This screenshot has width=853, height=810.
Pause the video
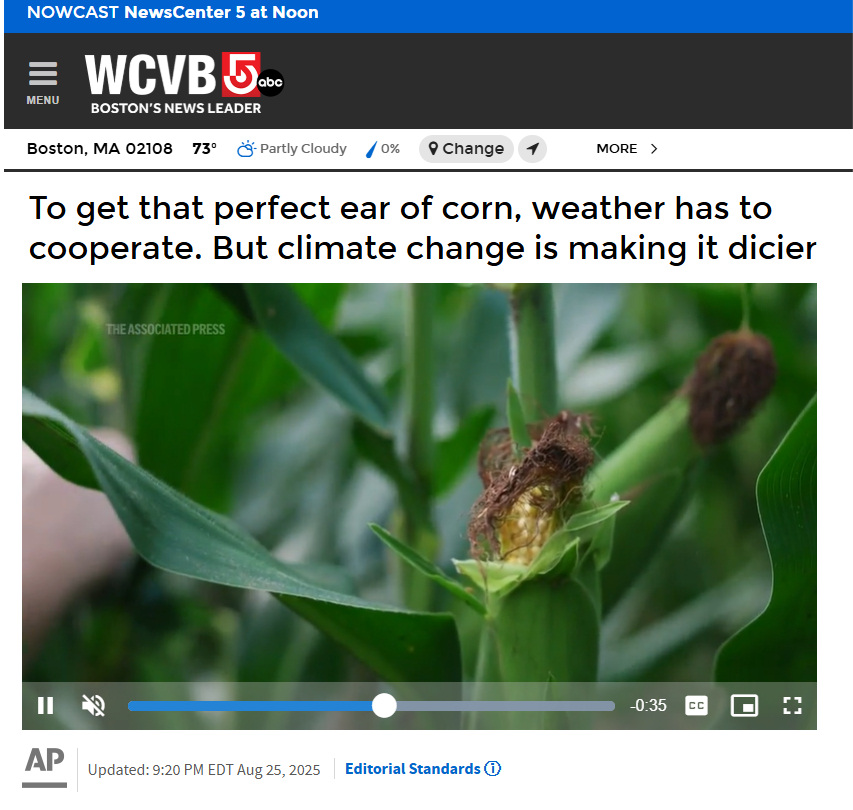click(x=46, y=706)
